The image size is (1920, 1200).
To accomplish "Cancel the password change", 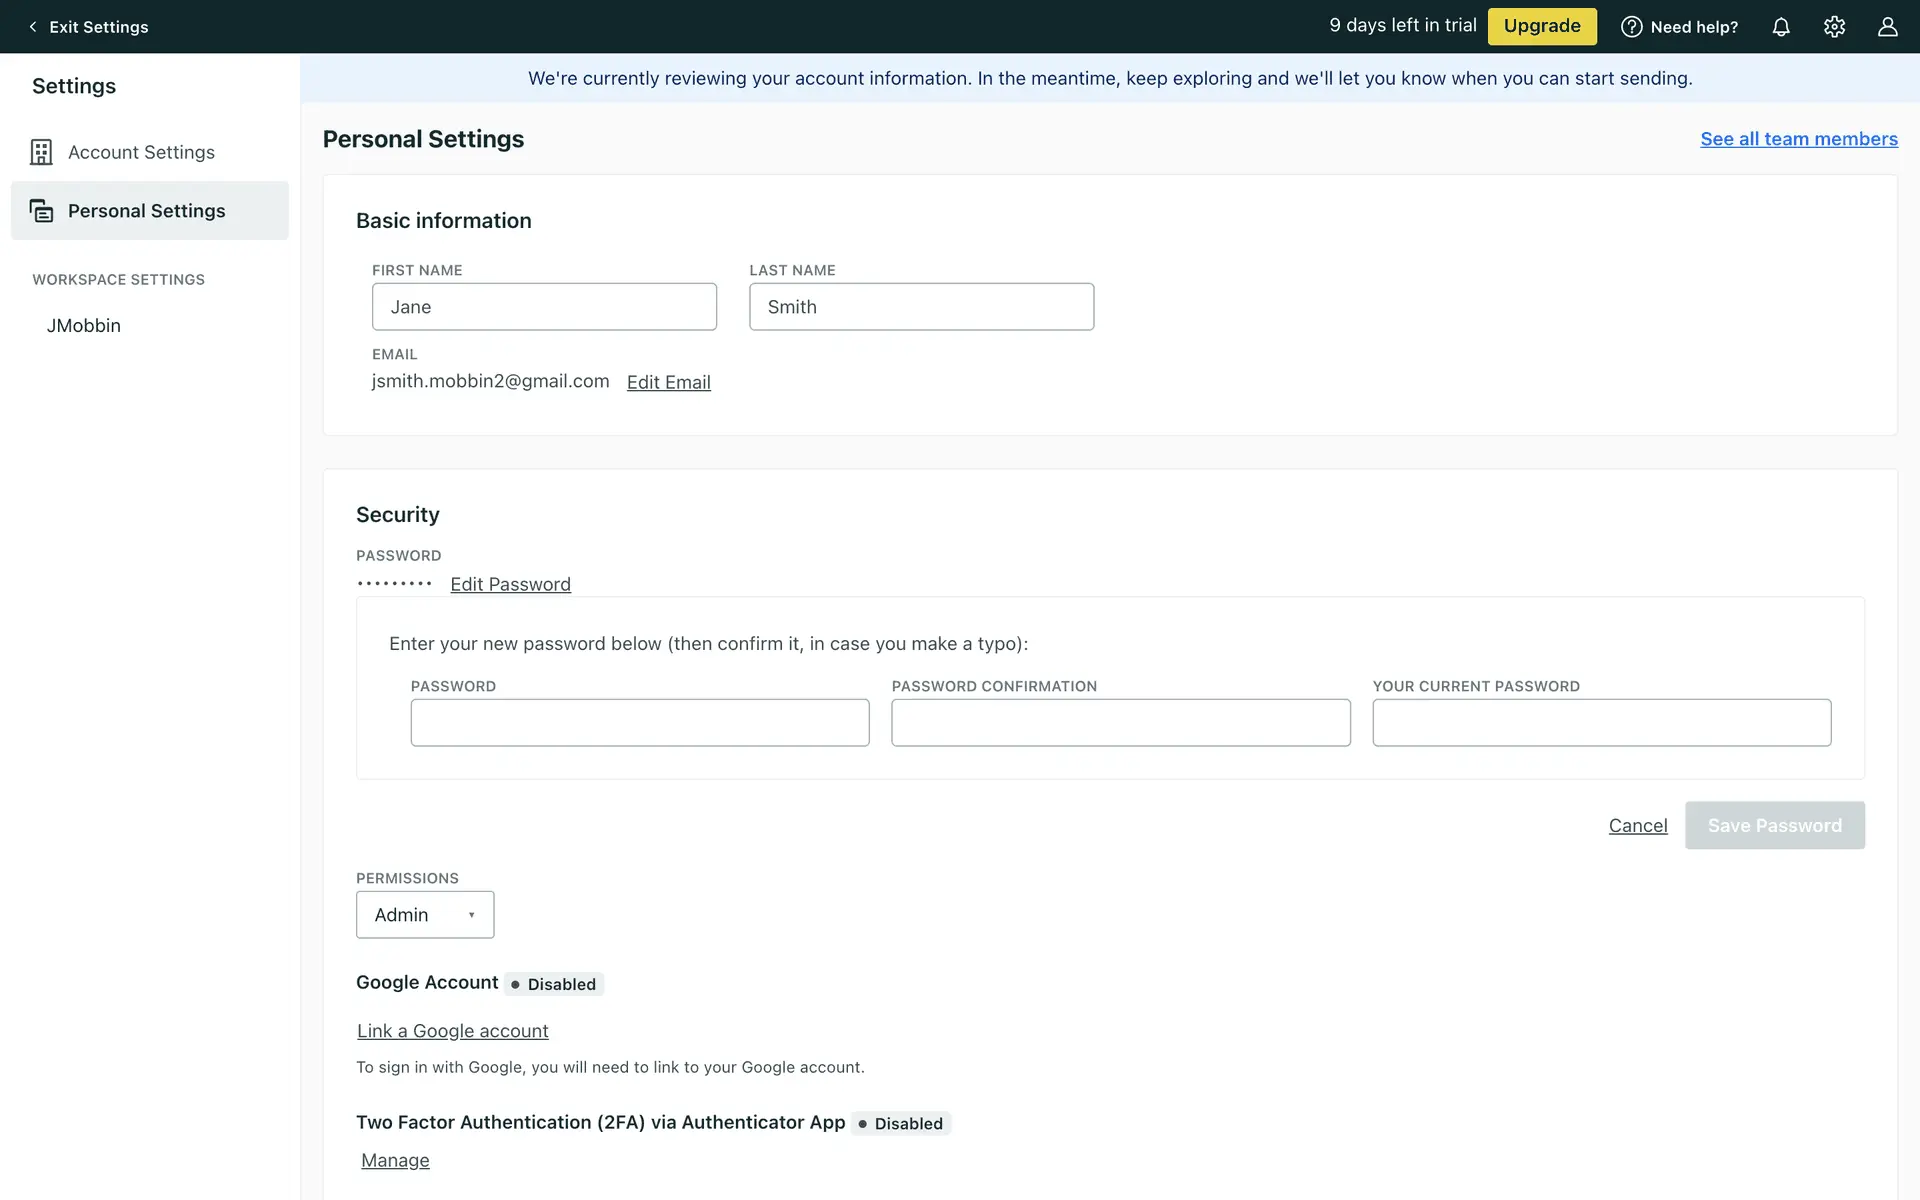I will (1637, 826).
